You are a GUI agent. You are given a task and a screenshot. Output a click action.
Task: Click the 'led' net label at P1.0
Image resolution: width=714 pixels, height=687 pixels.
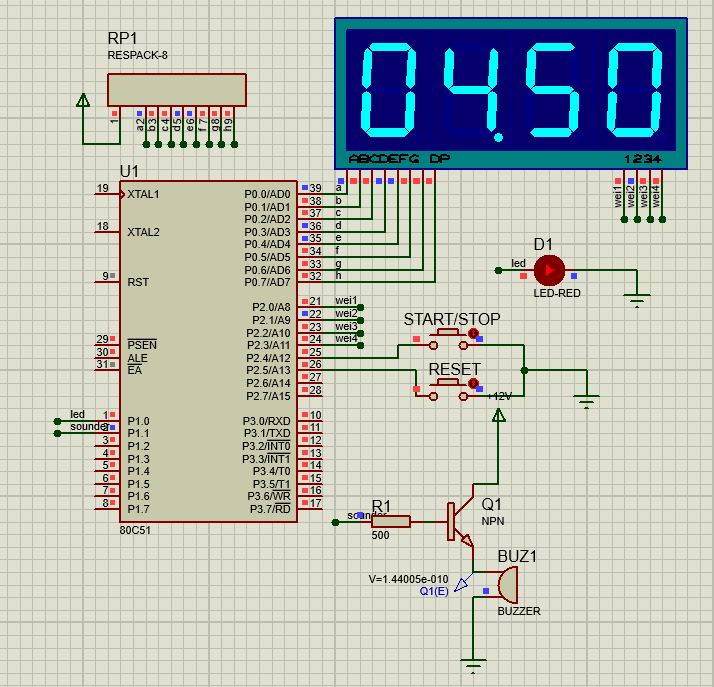[77, 414]
